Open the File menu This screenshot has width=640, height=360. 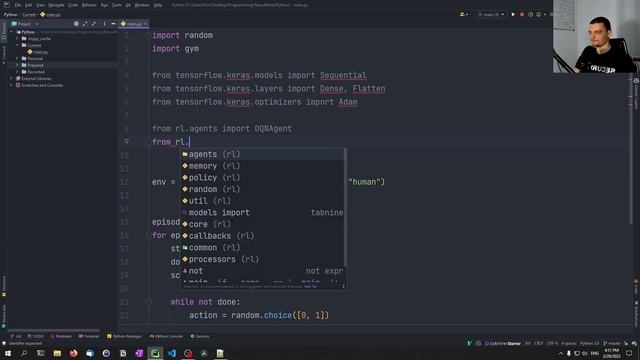18,5
